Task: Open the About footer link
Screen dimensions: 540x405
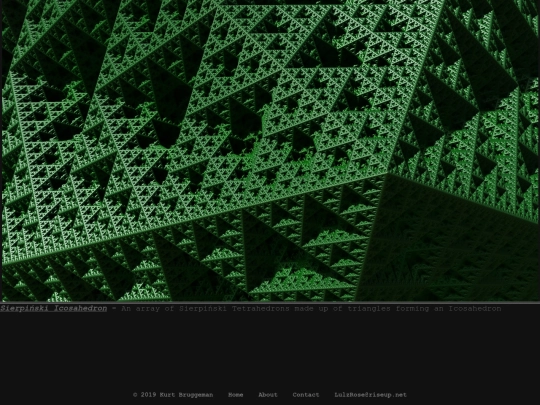Action: point(268,395)
